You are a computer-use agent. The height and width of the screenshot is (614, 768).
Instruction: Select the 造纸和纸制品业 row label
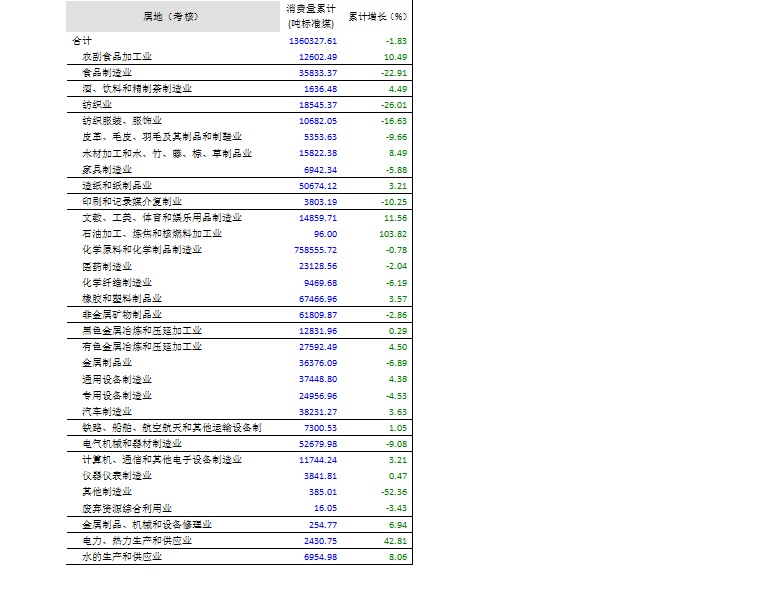117,186
